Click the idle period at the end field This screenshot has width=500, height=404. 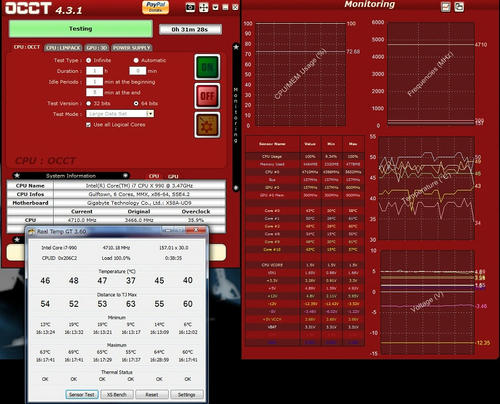tap(94, 92)
